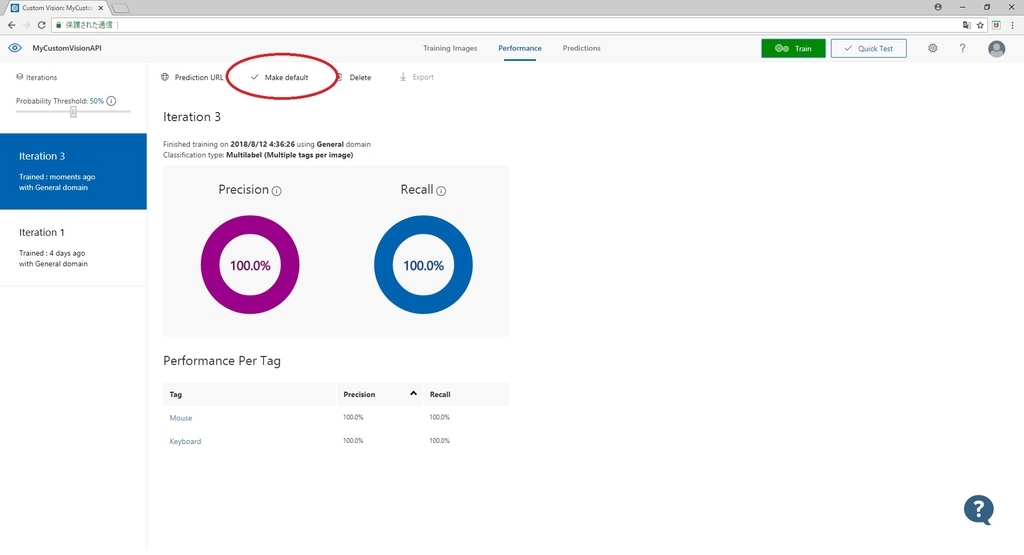1024x555 pixels.
Task: Open Chrome menu three dots
Action: coord(1012,25)
